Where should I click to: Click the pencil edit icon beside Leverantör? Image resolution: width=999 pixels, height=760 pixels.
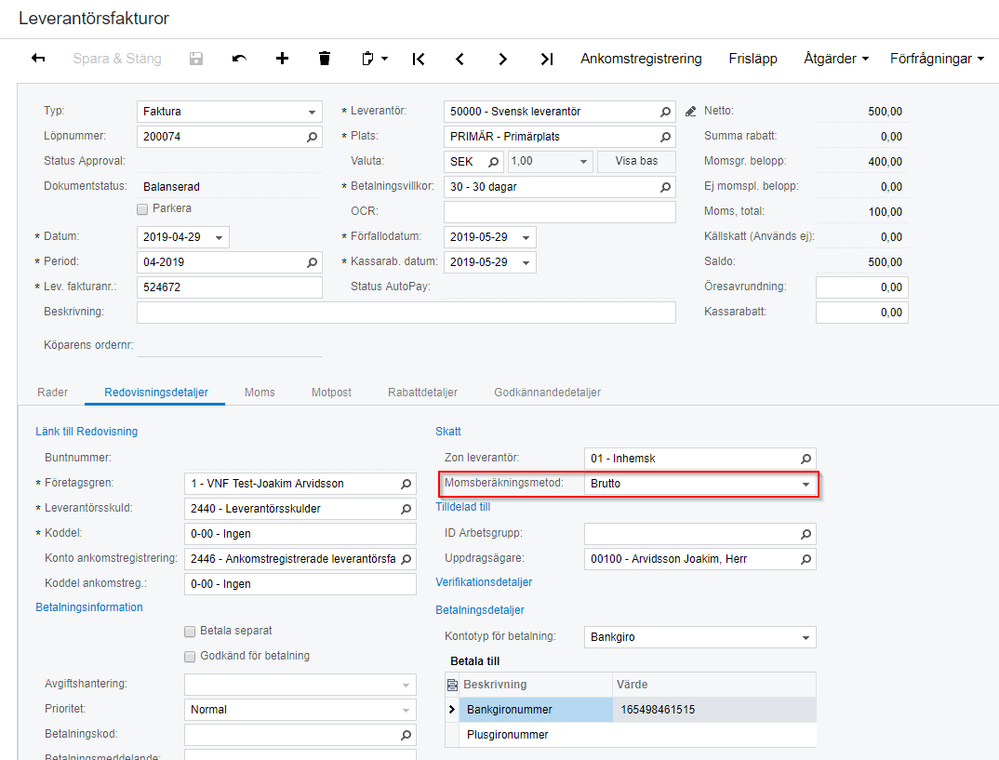(x=690, y=111)
